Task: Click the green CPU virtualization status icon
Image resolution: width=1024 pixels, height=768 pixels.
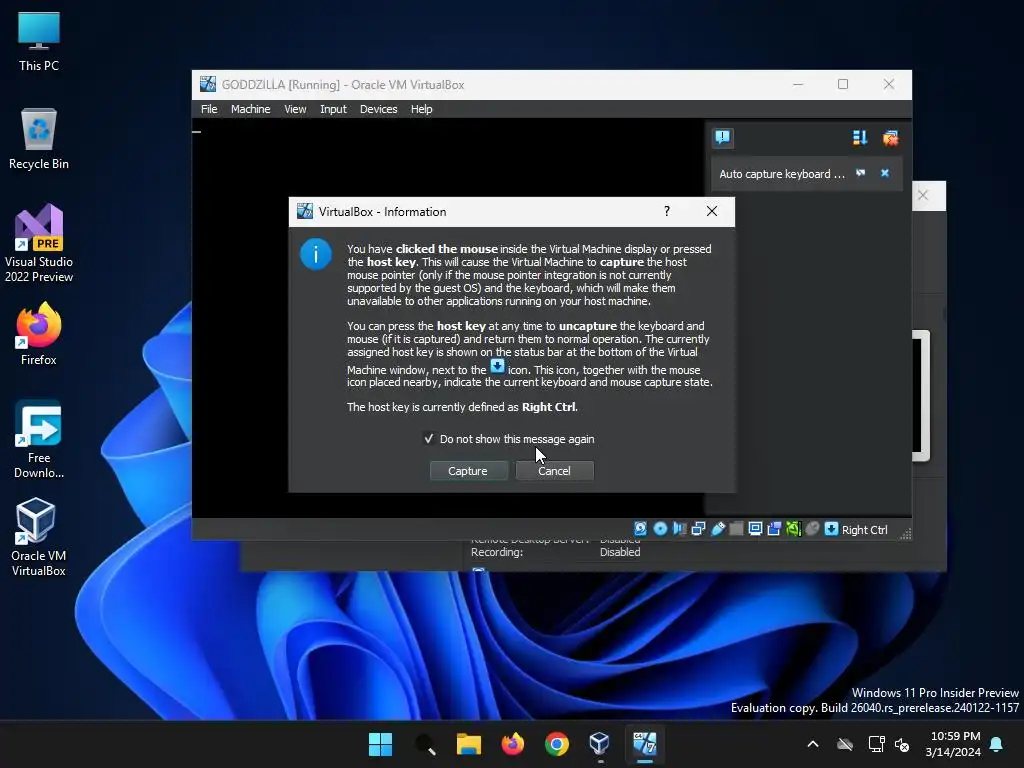Action: tap(793, 529)
